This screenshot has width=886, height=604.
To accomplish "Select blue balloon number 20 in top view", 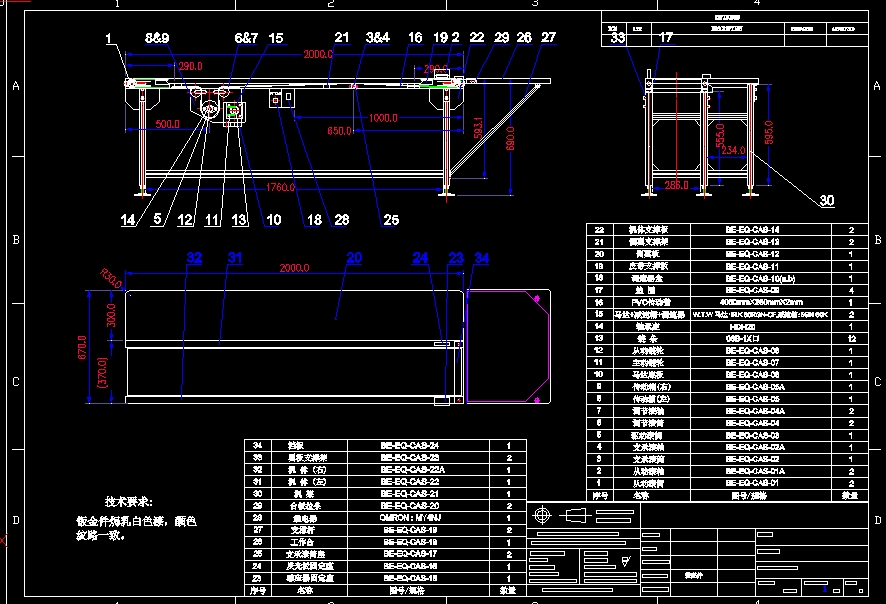I will (354, 258).
